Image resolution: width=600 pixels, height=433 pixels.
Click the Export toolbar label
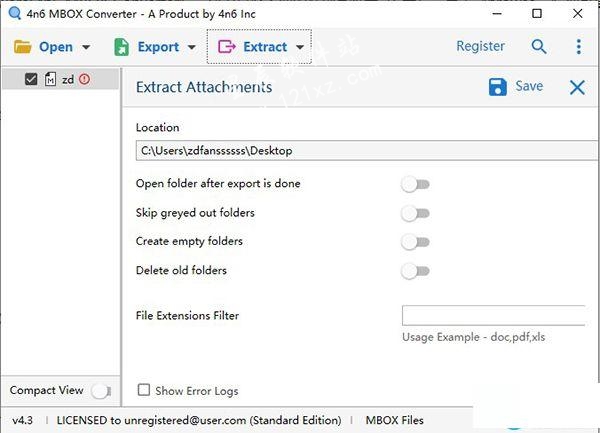tap(158, 47)
